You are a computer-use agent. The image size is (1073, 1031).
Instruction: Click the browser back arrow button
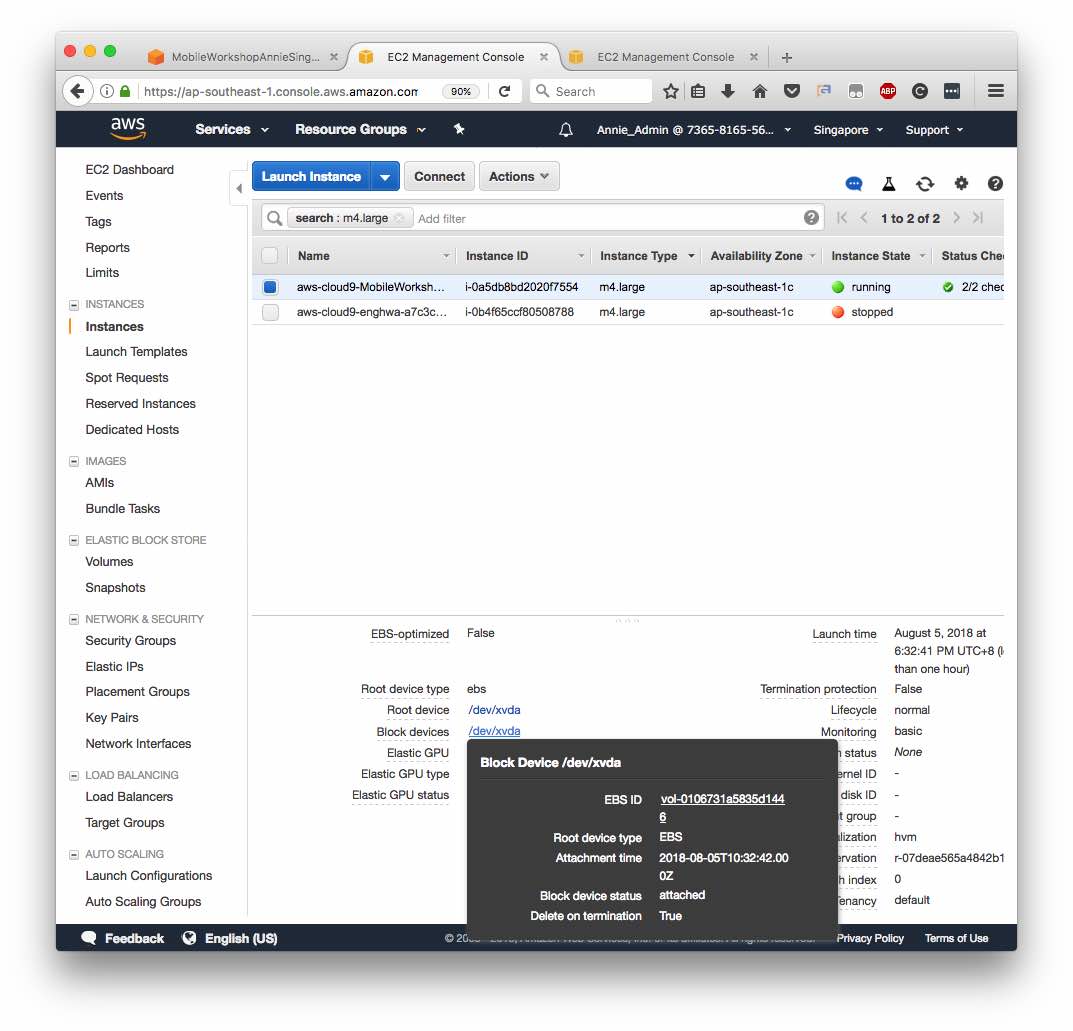[78, 91]
